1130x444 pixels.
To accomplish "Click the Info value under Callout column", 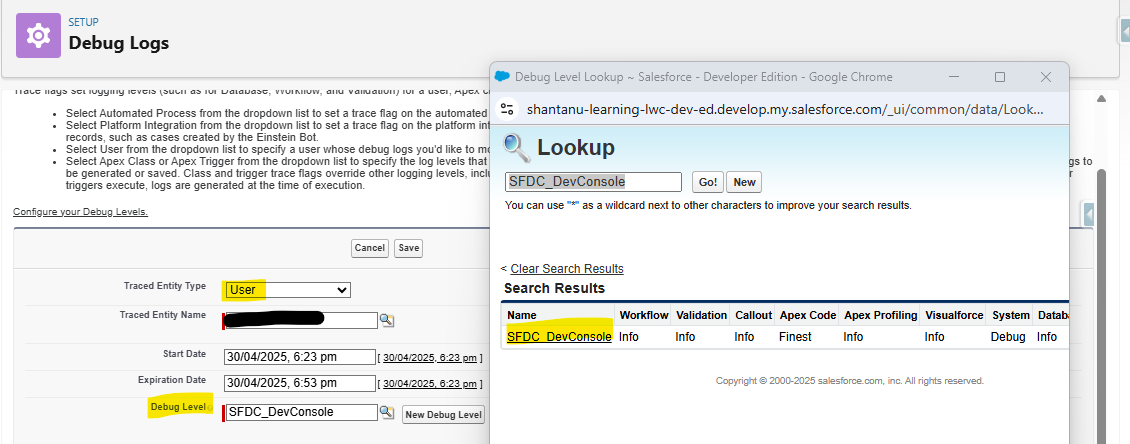I will click(744, 337).
